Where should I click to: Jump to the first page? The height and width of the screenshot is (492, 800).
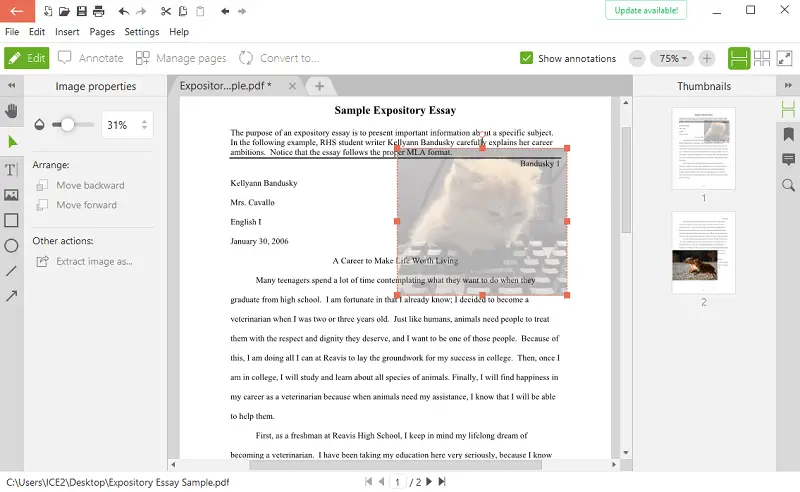[368, 482]
